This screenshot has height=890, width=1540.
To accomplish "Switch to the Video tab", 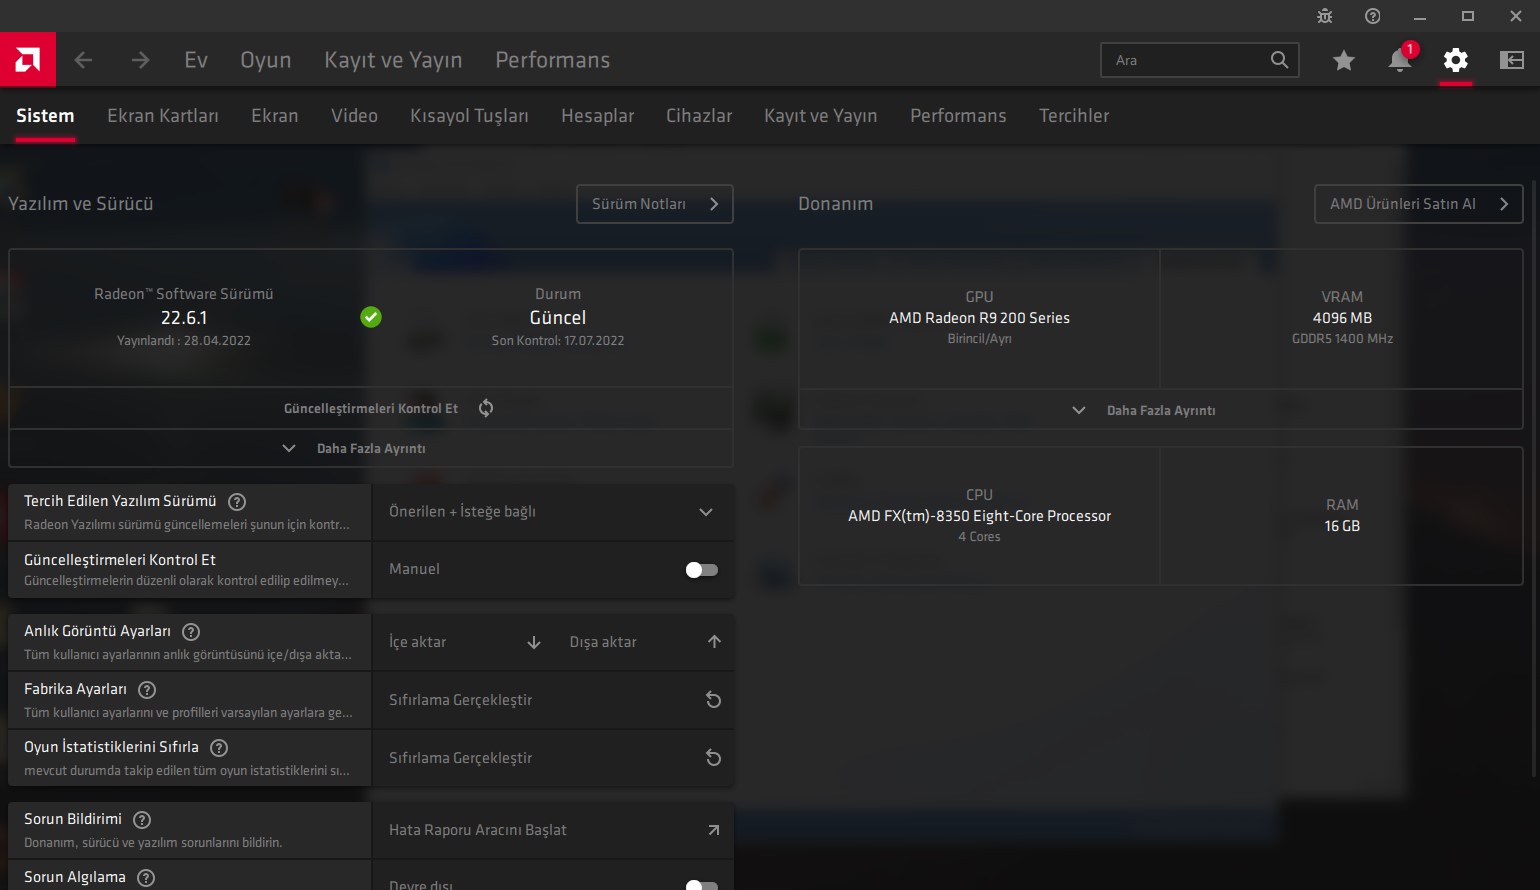I will pos(355,116).
